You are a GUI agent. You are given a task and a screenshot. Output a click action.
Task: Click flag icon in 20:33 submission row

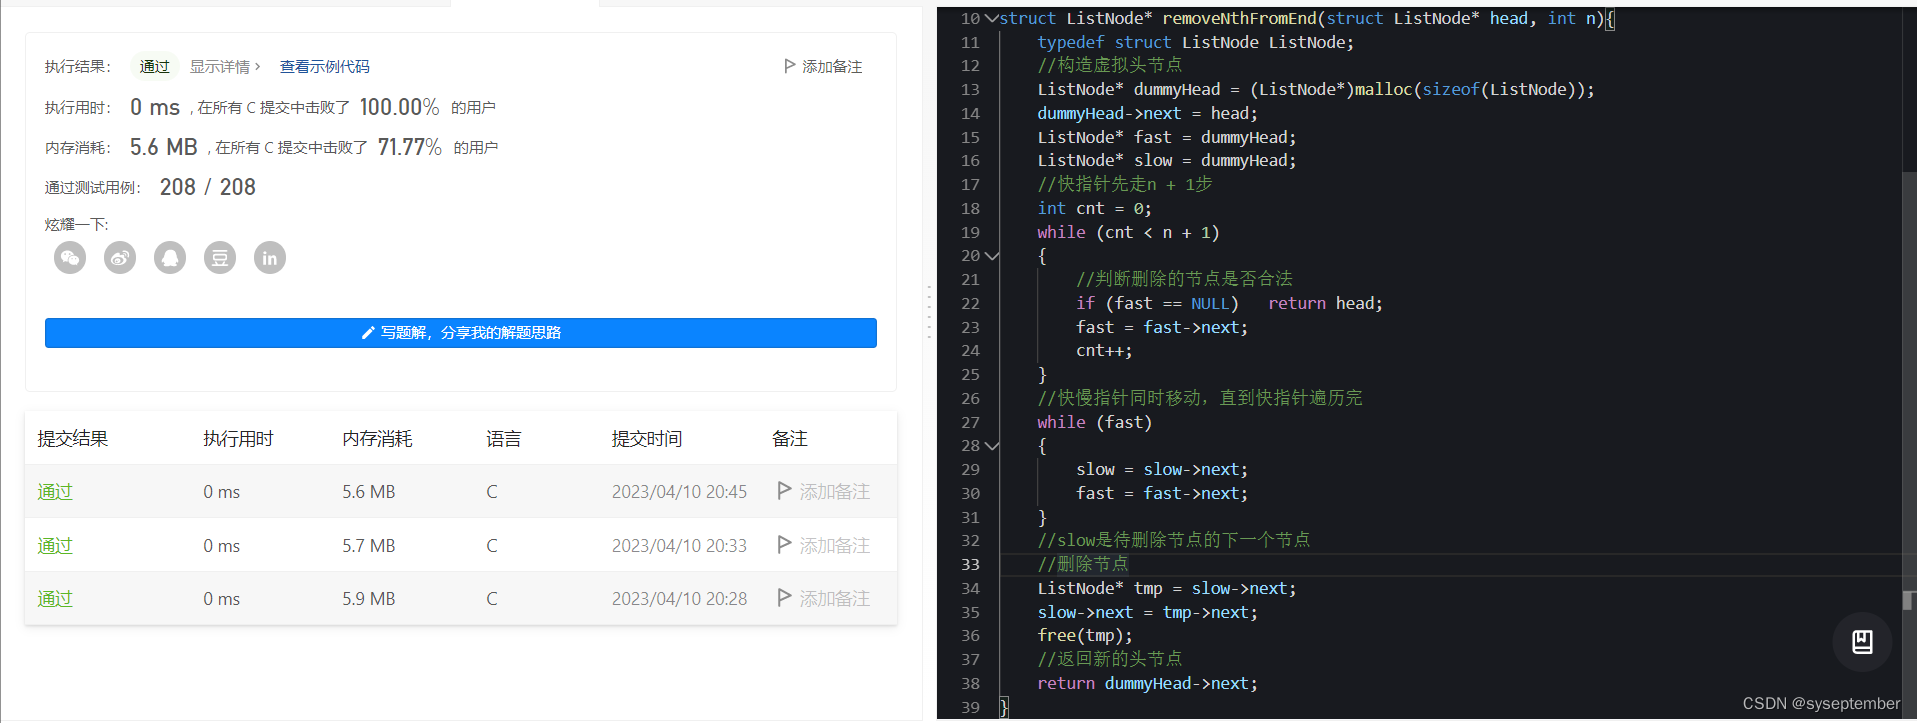(784, 545)
